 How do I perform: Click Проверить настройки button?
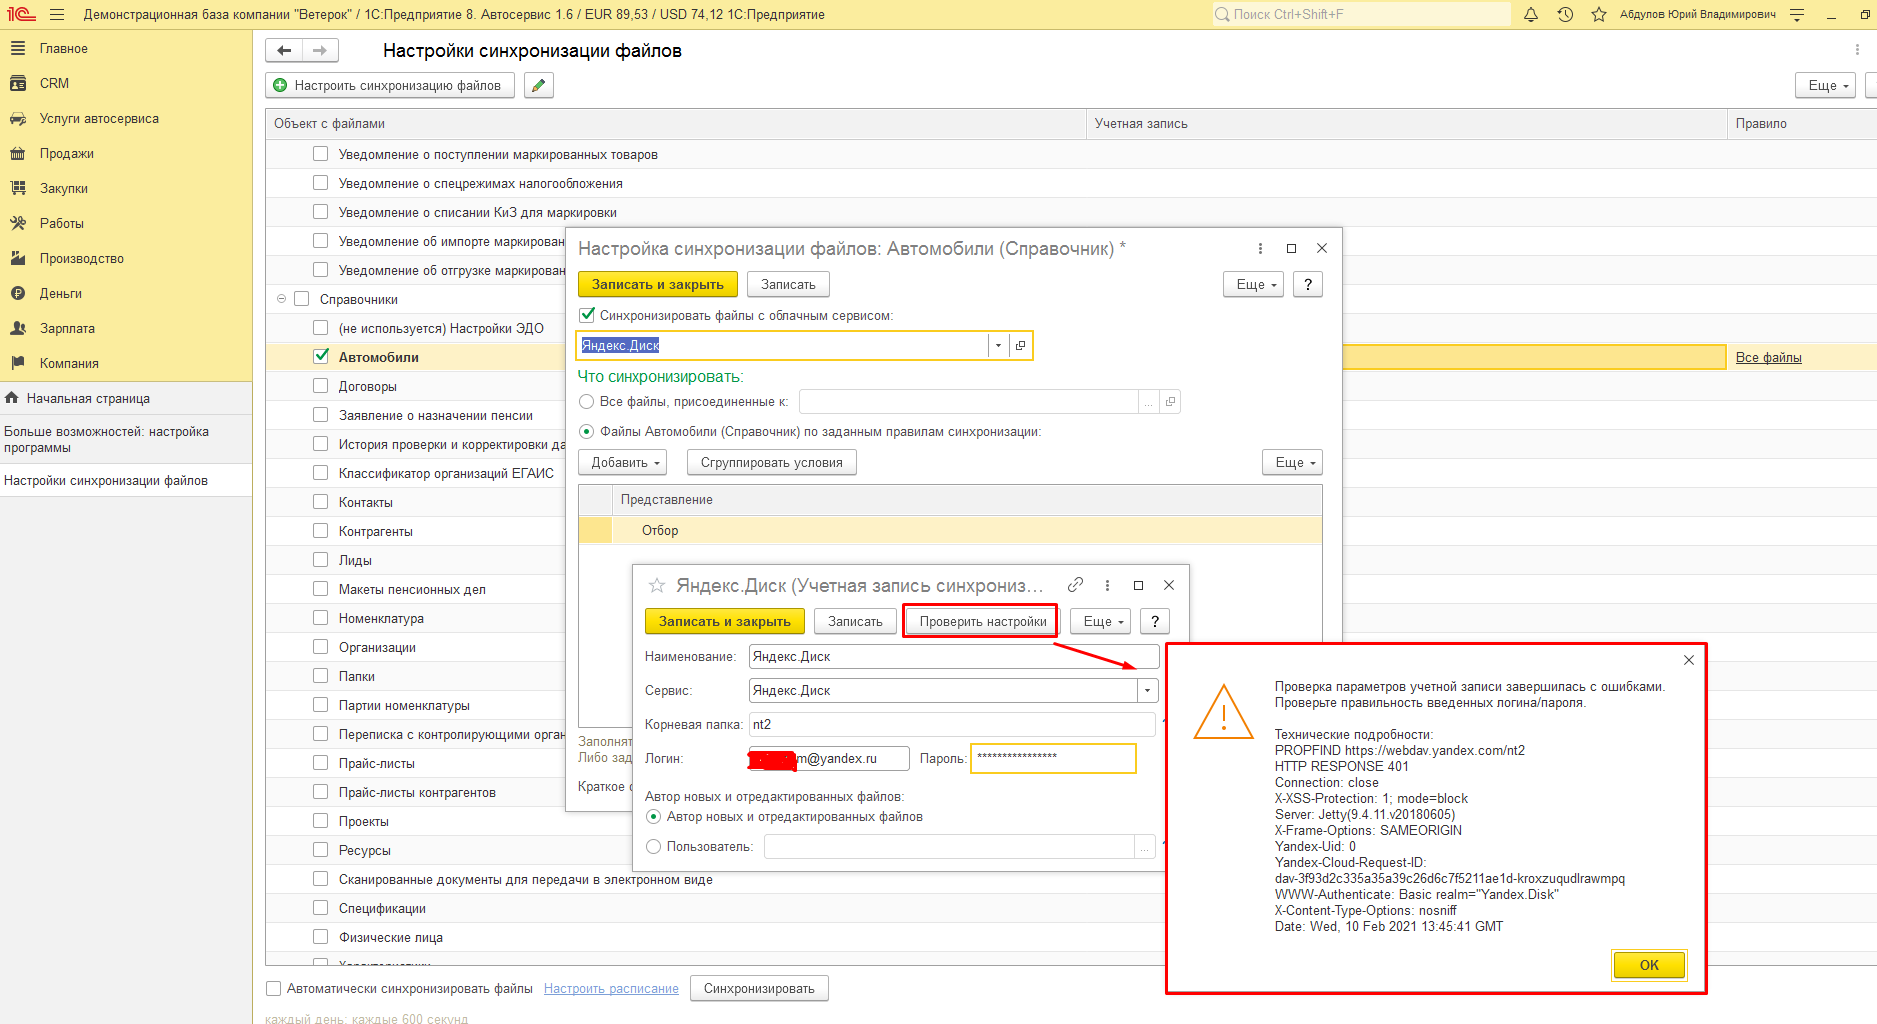tap(983, 621)
